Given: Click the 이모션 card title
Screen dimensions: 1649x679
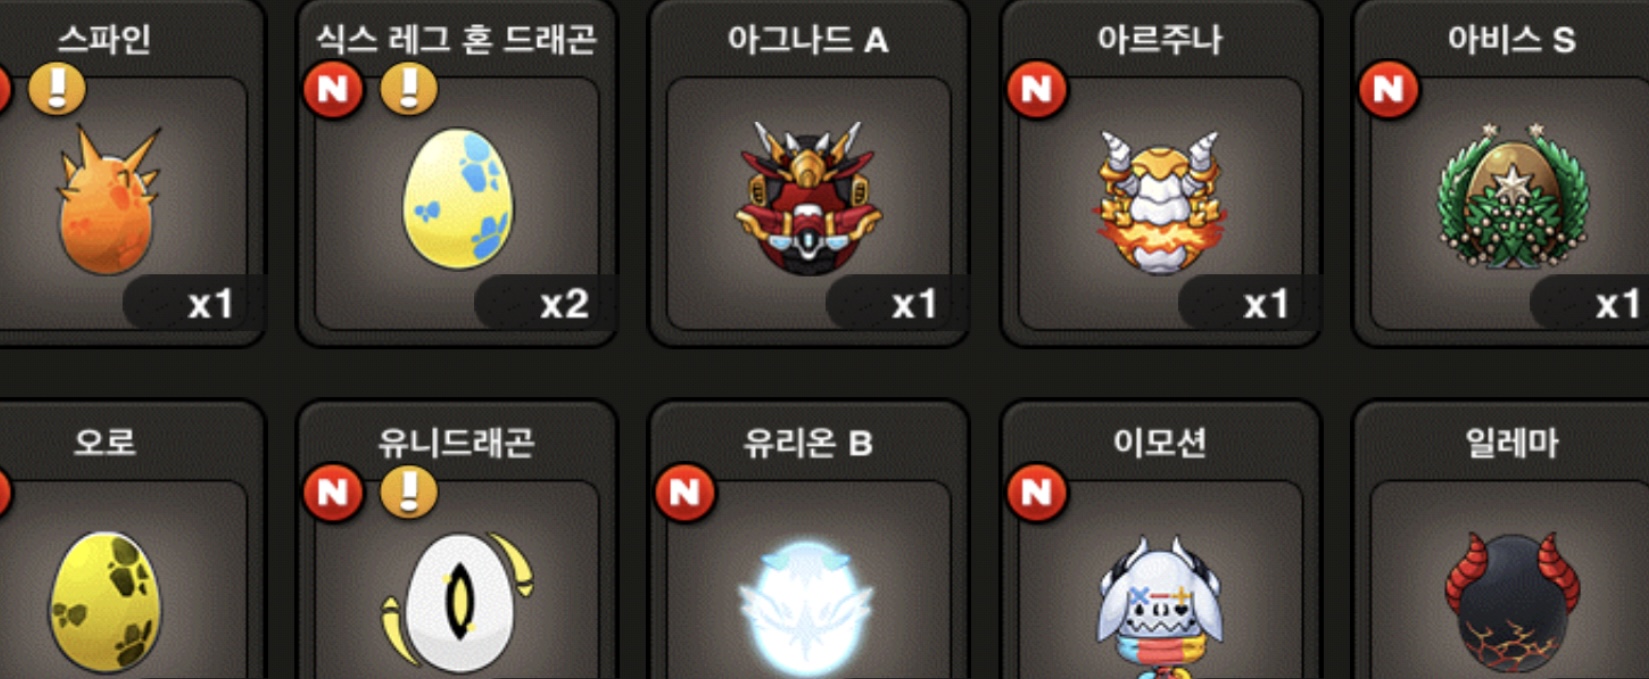Looking at the screenshot, I should 1160,442.
